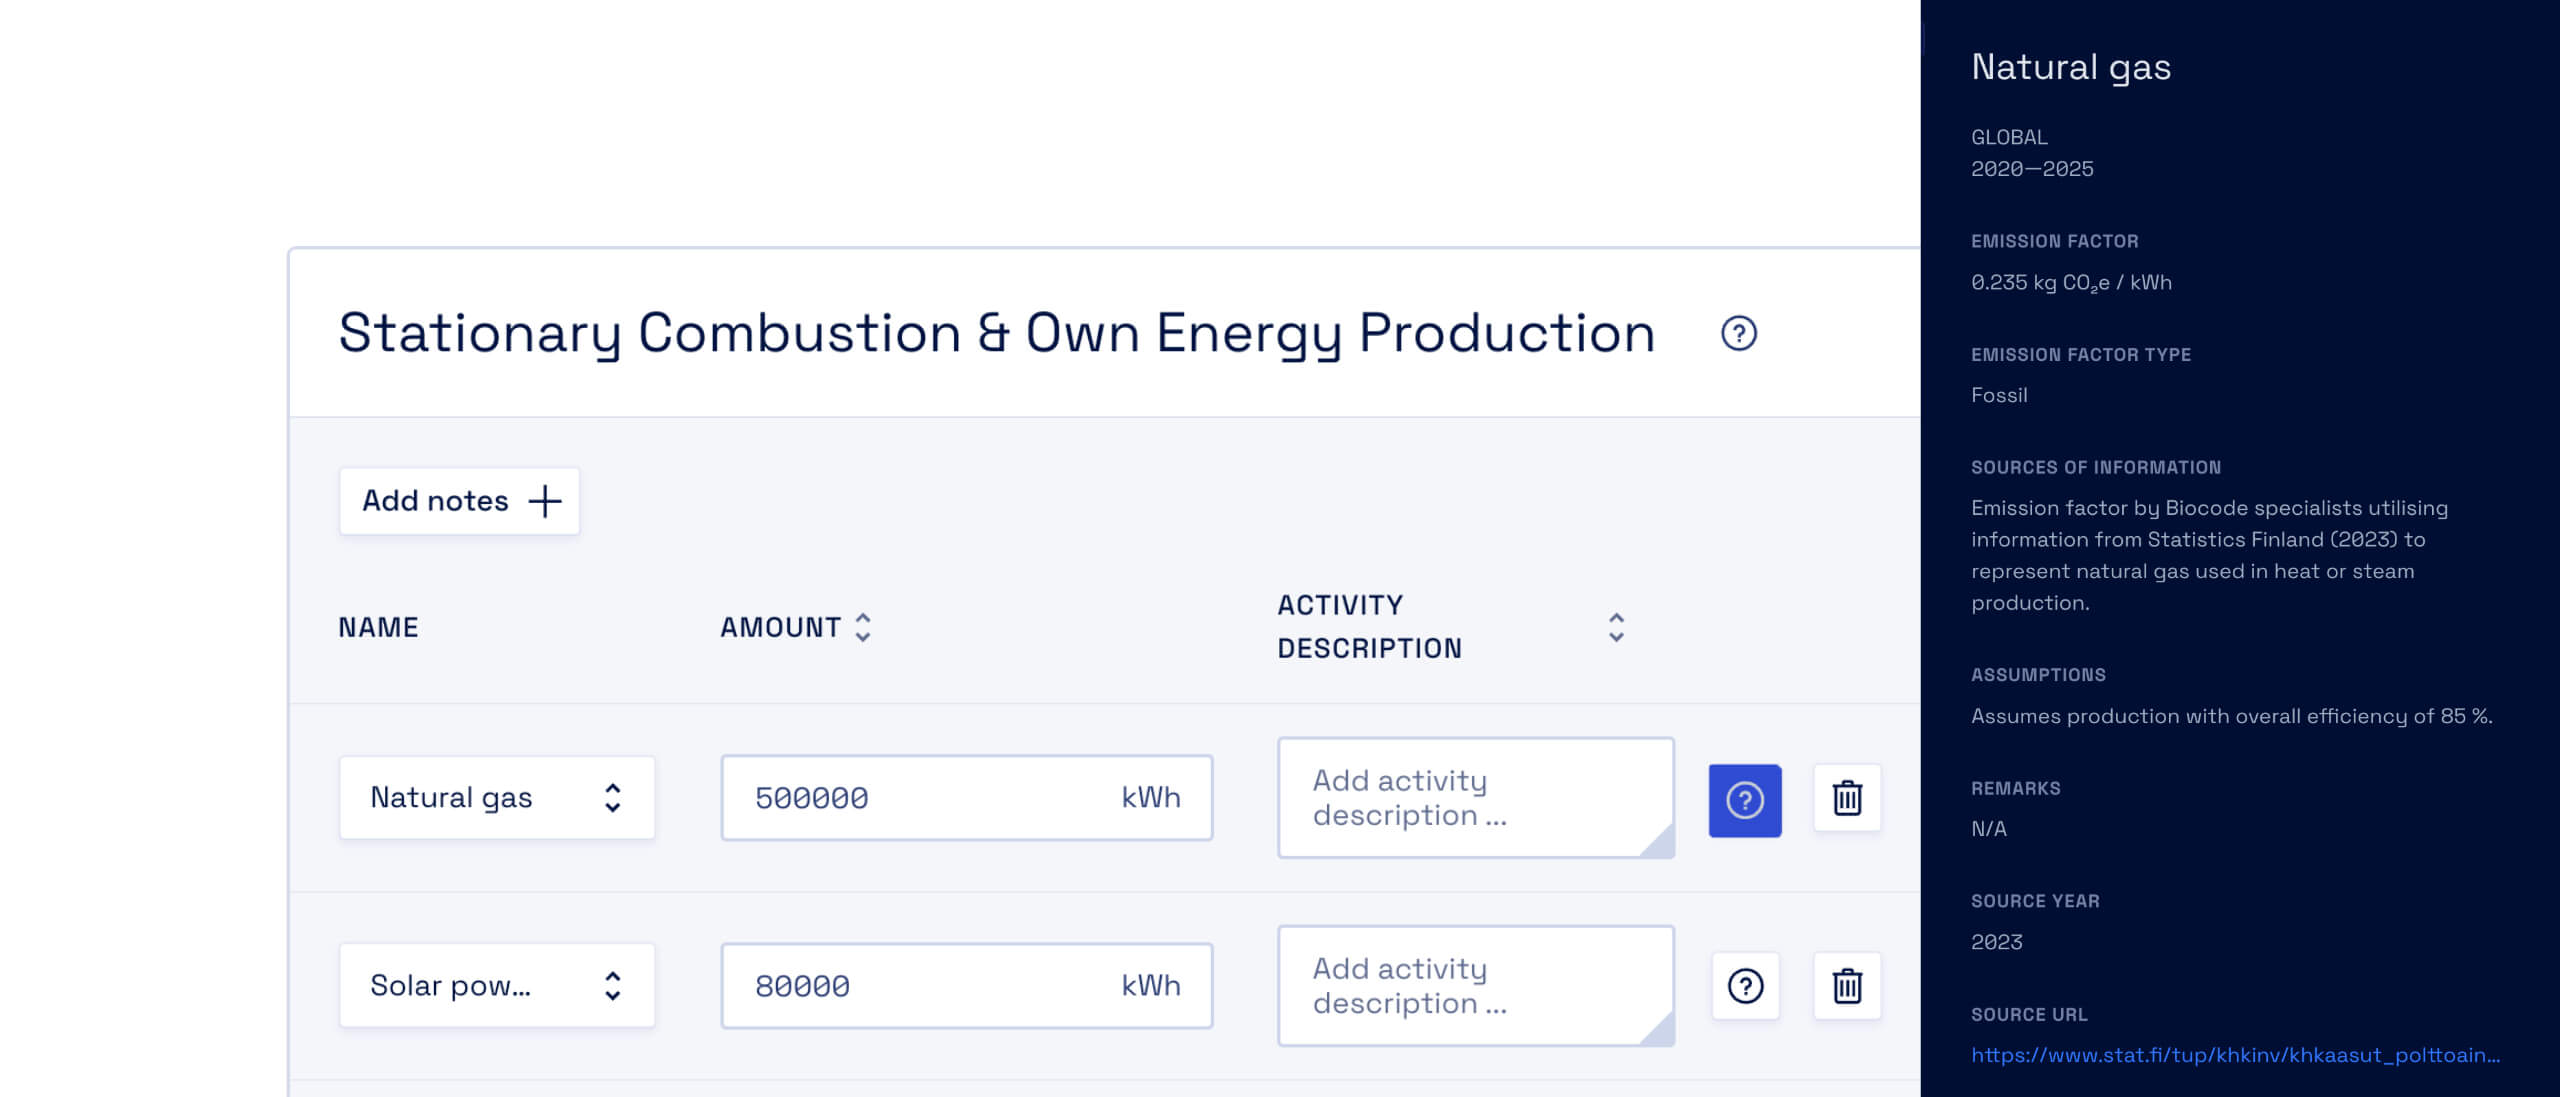The height and width of the screenshot is (1097, 2560).
Task: Click the 80000 kWh amount field
Action: click(x=965, y=985)
